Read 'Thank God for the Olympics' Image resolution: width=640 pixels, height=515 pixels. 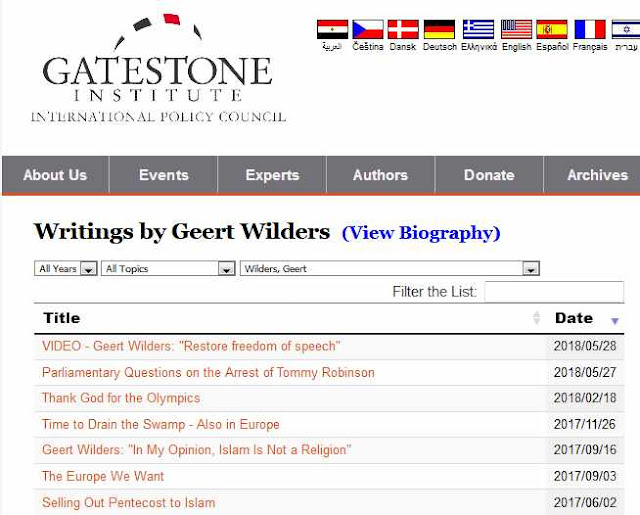point(121,398)
